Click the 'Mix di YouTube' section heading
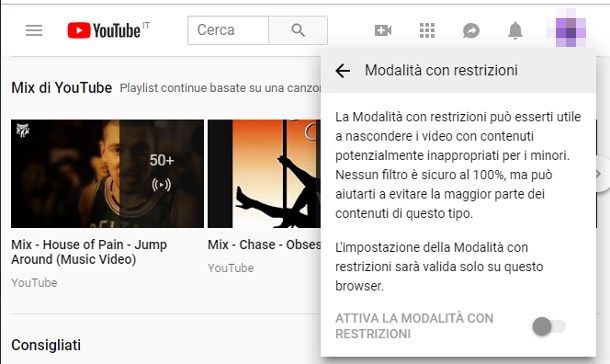 tap(61, 88)
